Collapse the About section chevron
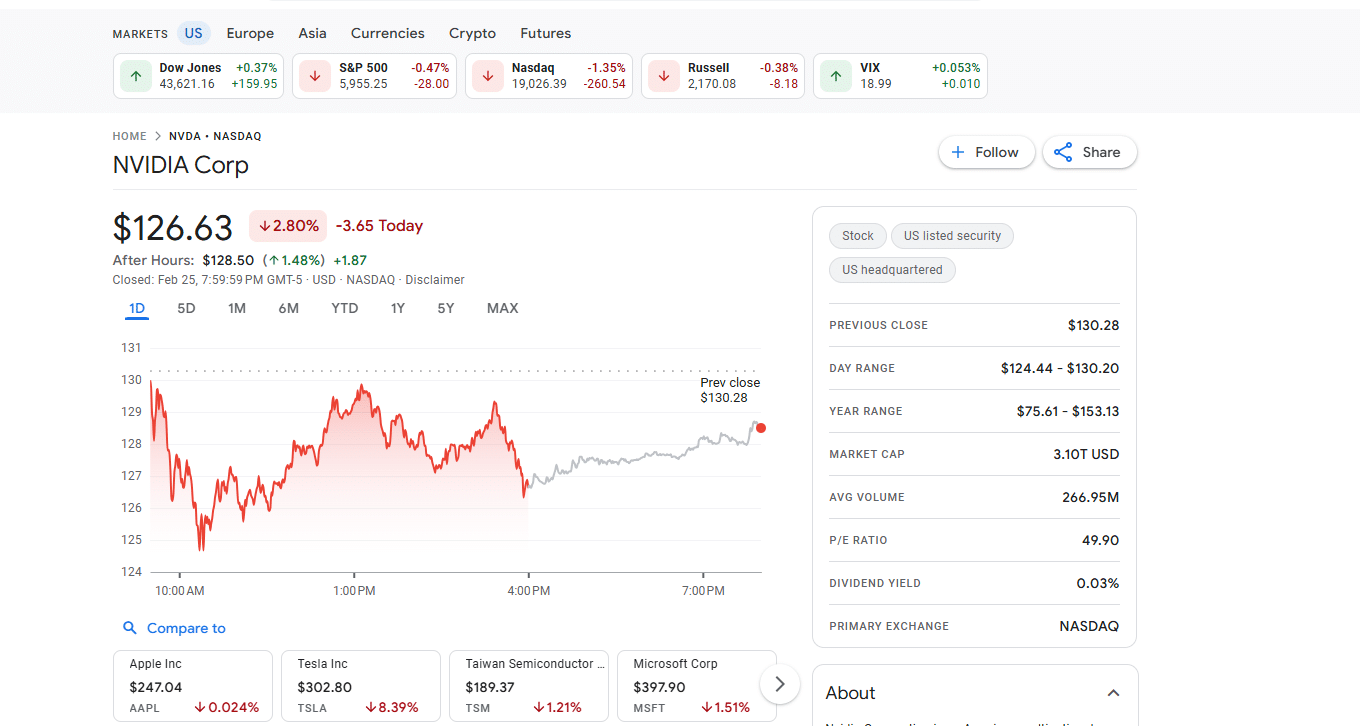Viewport: 1360px width, 726px height. click(x=1113, y=693)
